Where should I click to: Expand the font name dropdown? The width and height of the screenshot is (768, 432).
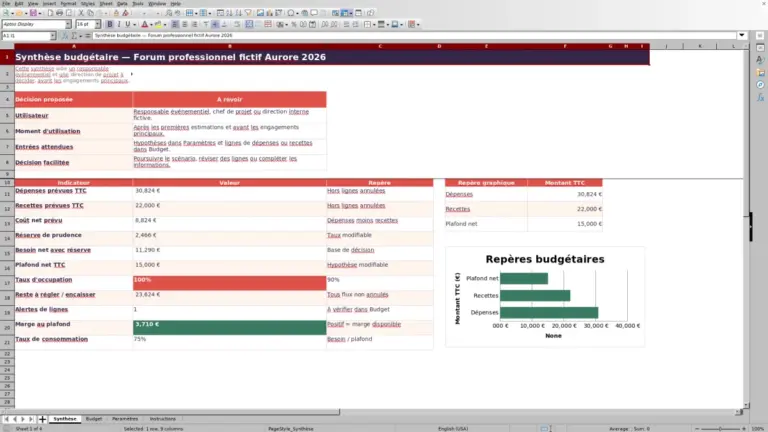pyautogui.click(x=68, y=24)
